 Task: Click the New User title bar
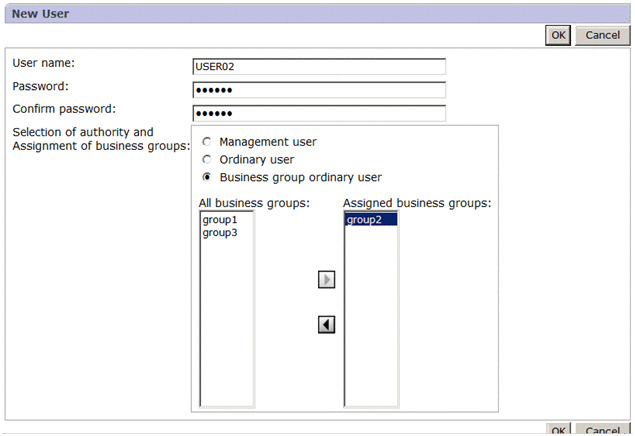point(300,13)
